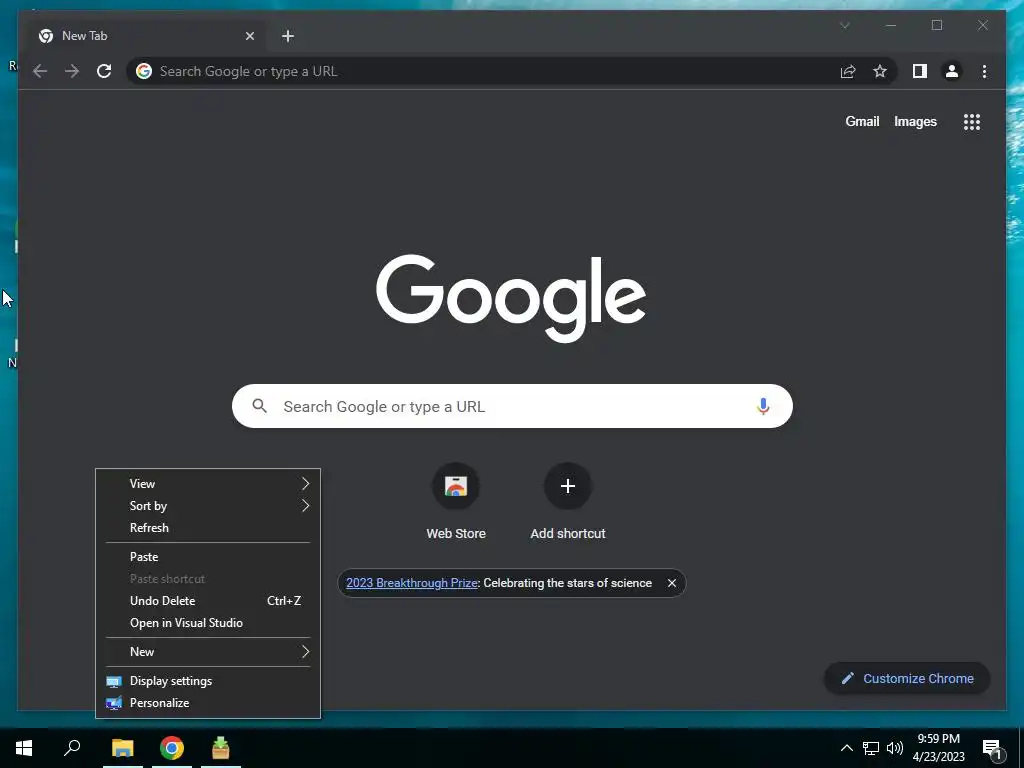Screen dimensions: 1024x768
Task: Open the Windows Start menu
Action: 24,748
